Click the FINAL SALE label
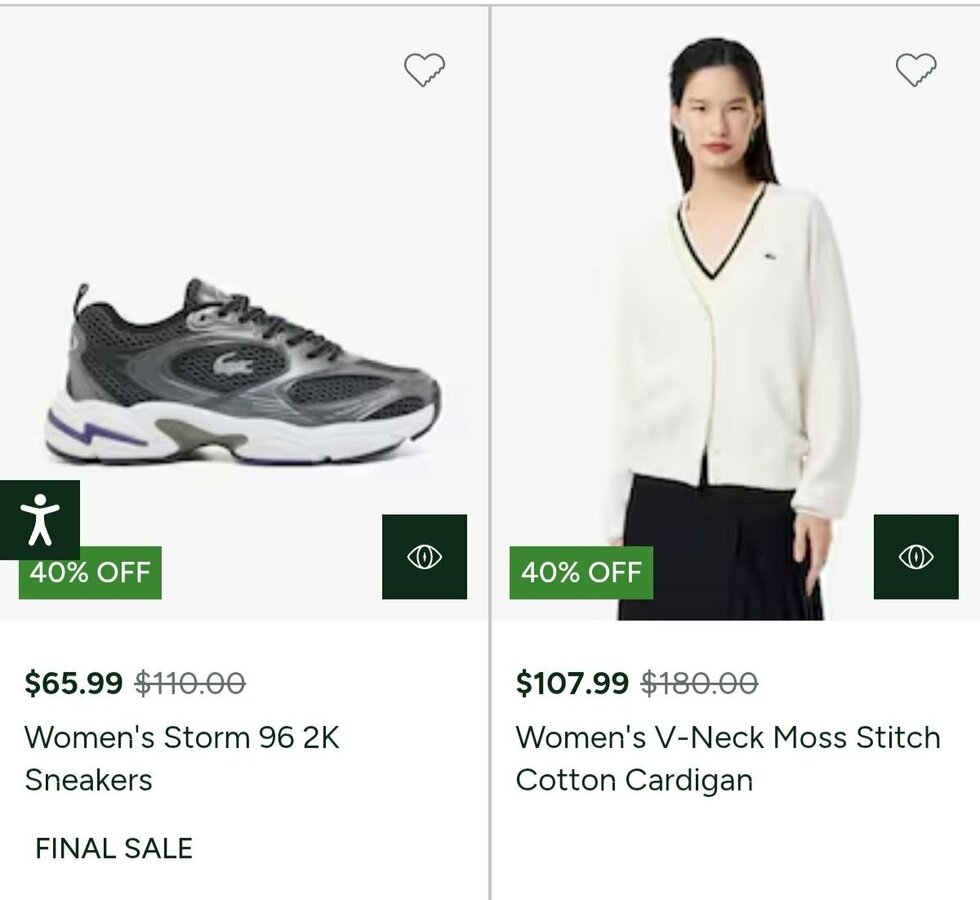The image size is (980, 900). (x=114, y=848)
